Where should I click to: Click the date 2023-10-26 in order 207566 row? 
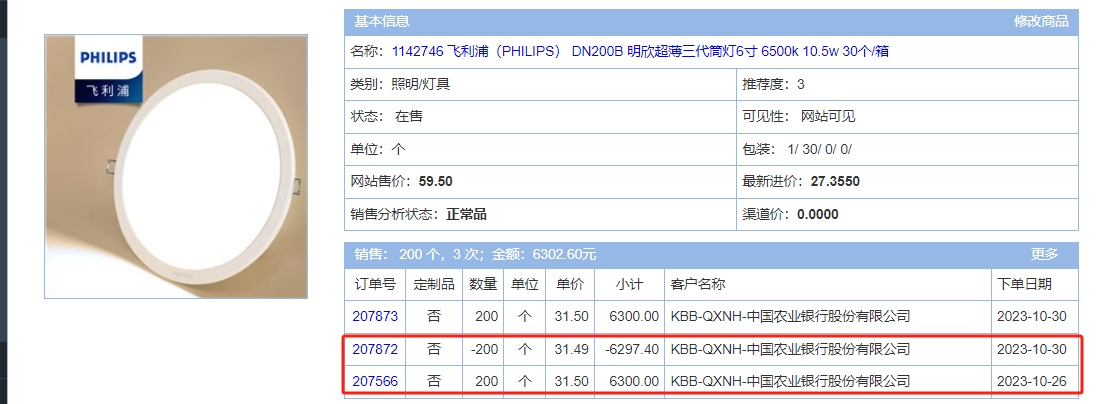point(1032,381)
